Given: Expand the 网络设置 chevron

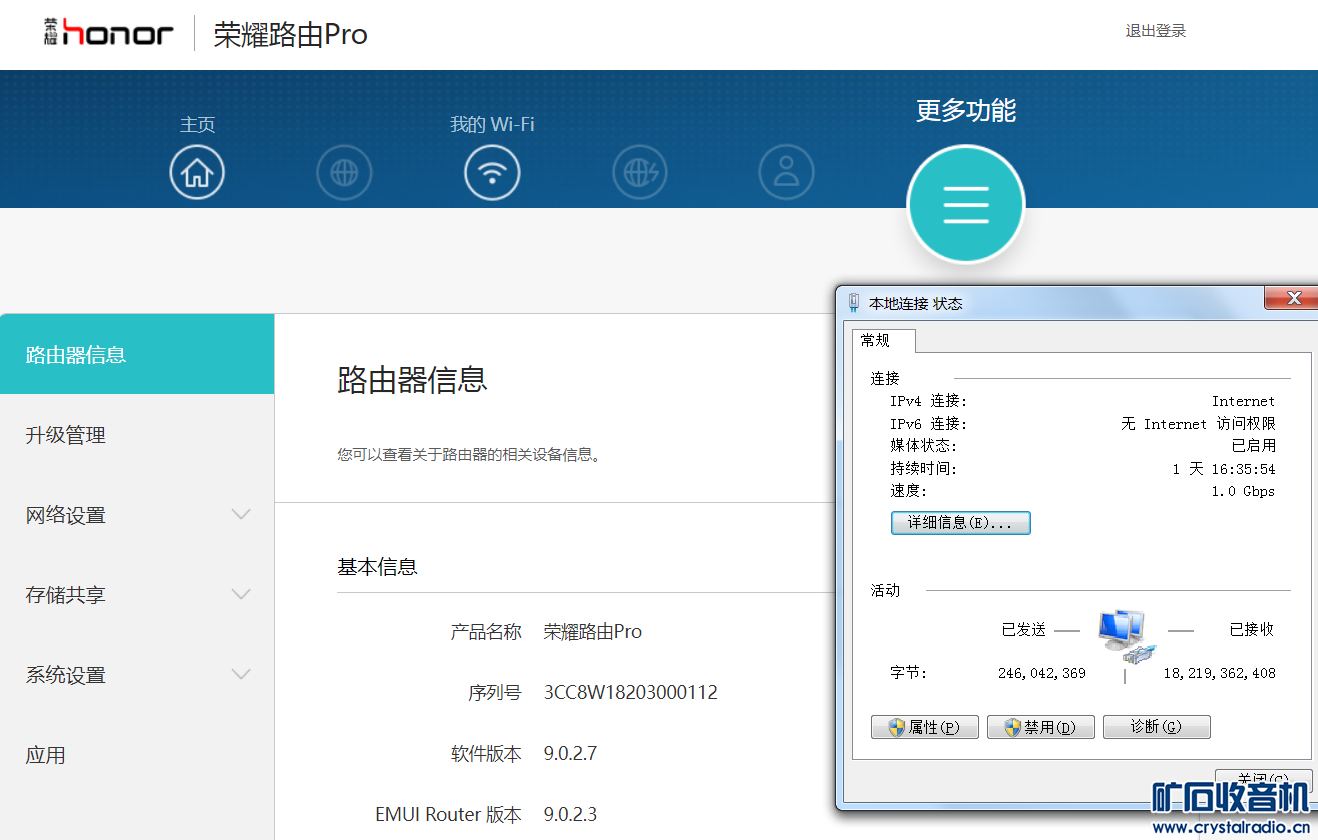Looking at the screenshot, I should [241, 514].
